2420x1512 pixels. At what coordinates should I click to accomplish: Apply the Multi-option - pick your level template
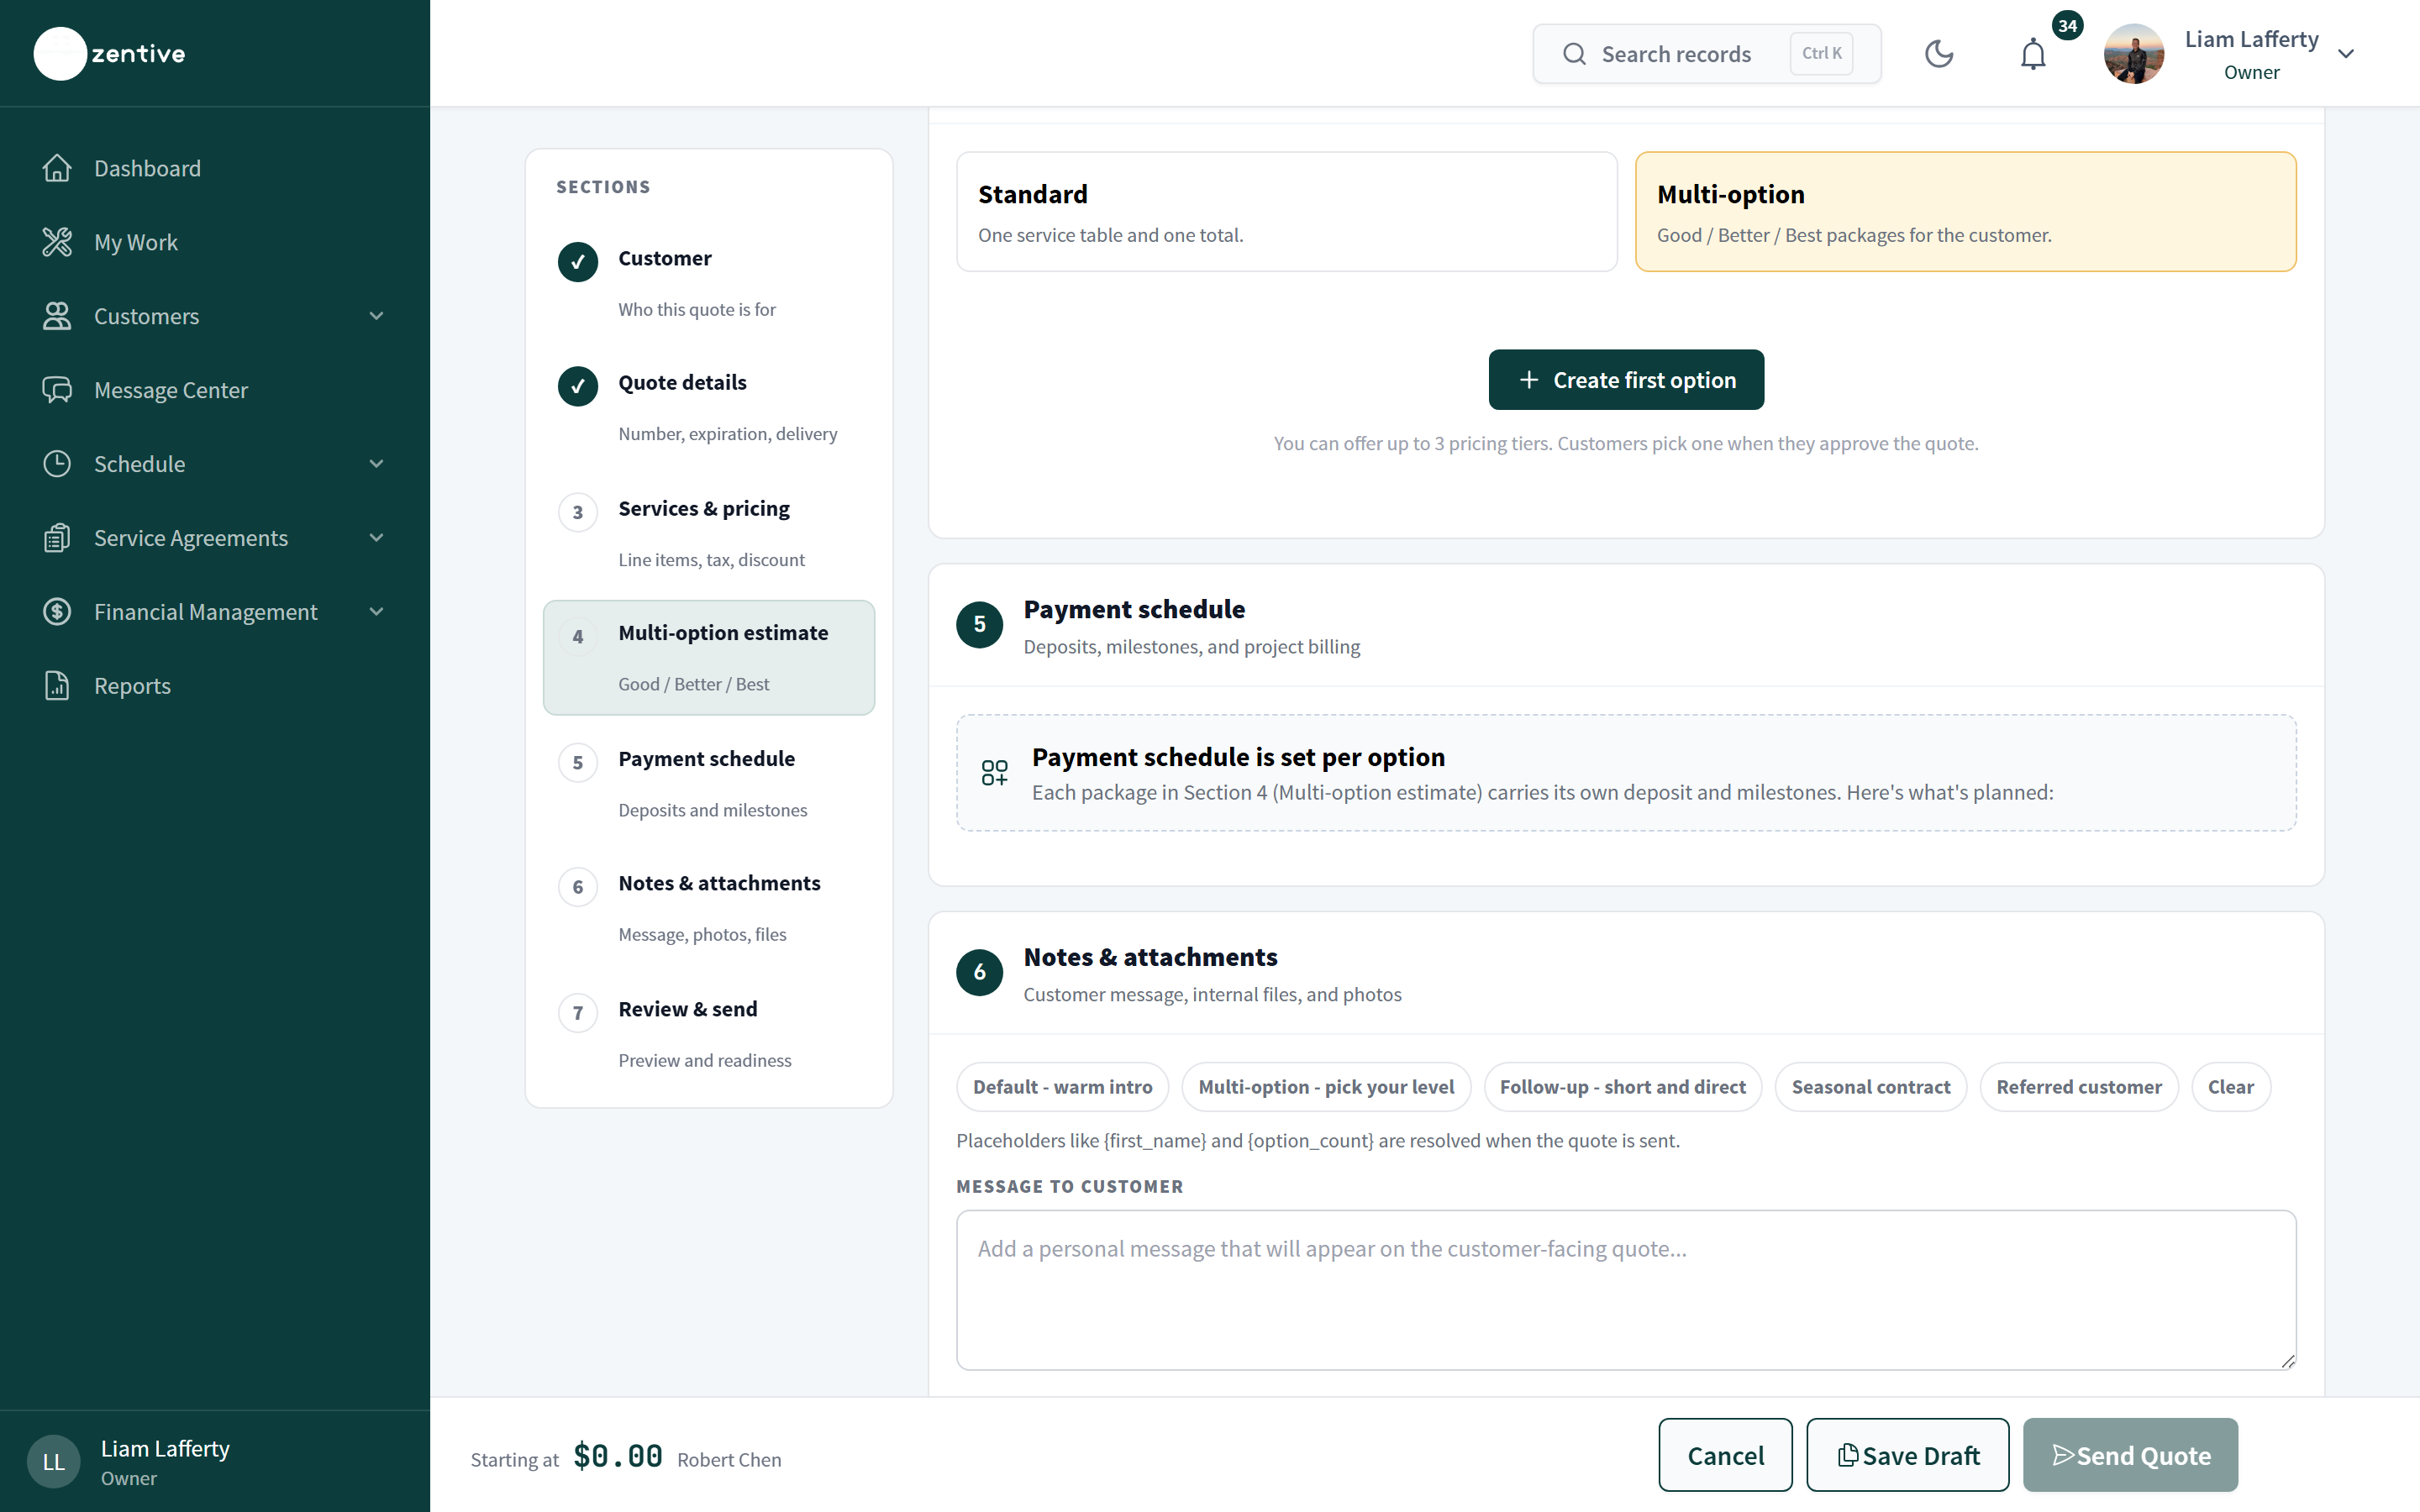1326,1087
